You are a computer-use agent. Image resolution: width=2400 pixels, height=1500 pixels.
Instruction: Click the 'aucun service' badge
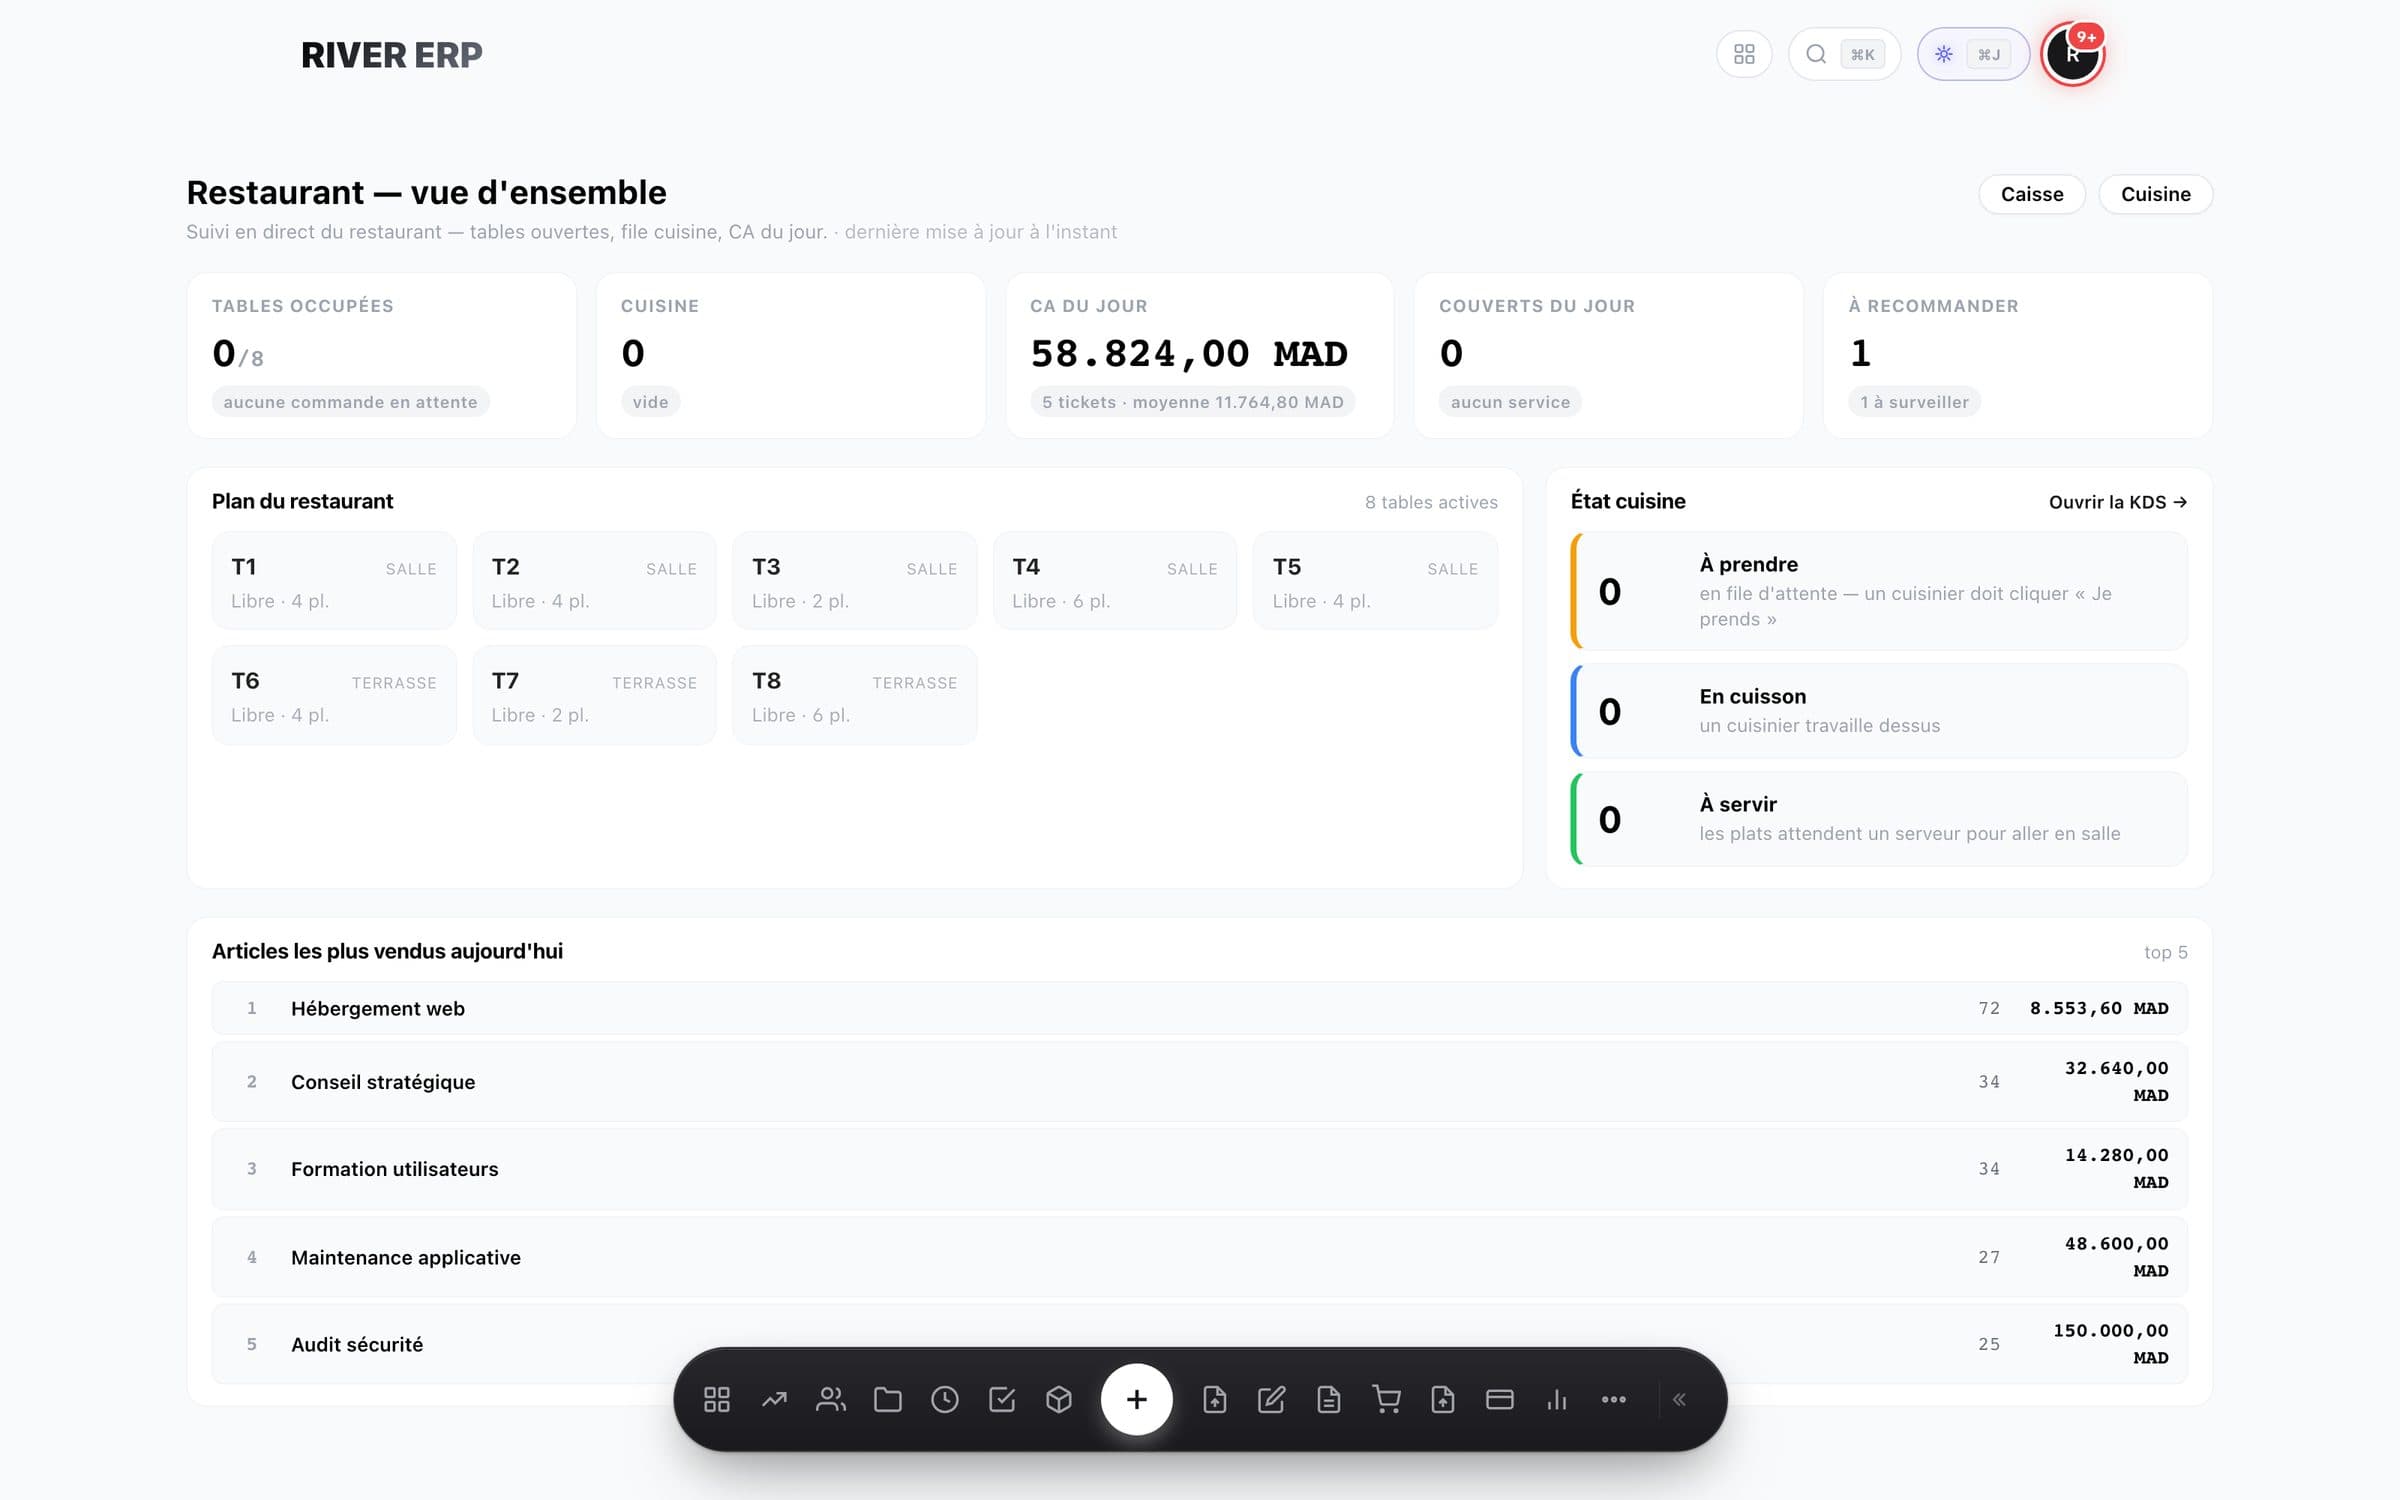pyautogui.click(x=1510, y=402)
